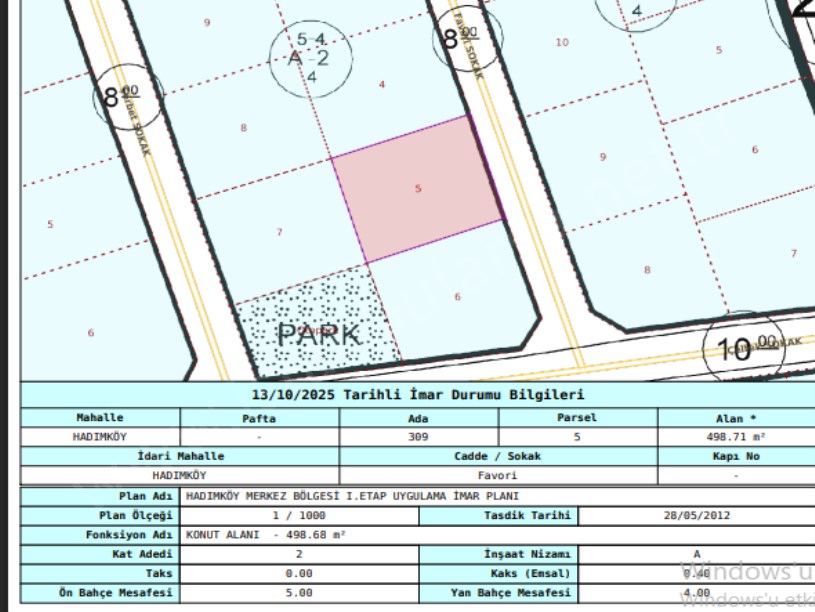Click the Alan value 498.71 m²
Screen dimensions: 815x612
tap(735, 437)
